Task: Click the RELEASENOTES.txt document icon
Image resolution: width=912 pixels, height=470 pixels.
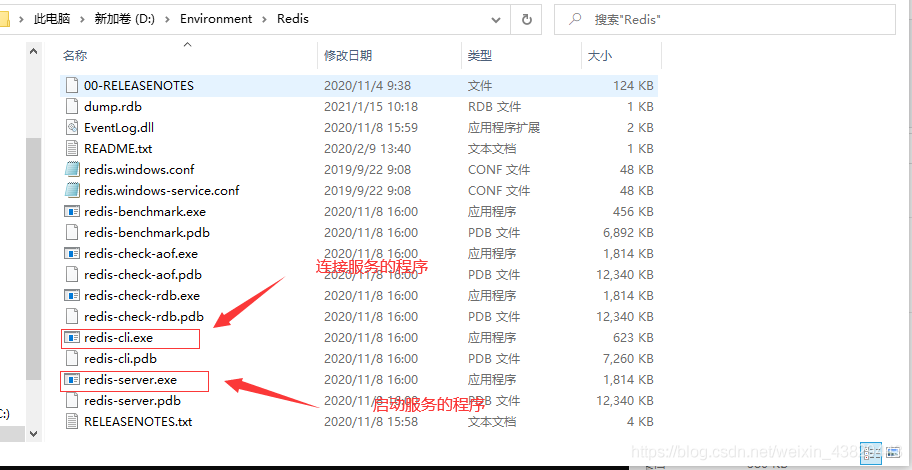Action: point(72,421)
